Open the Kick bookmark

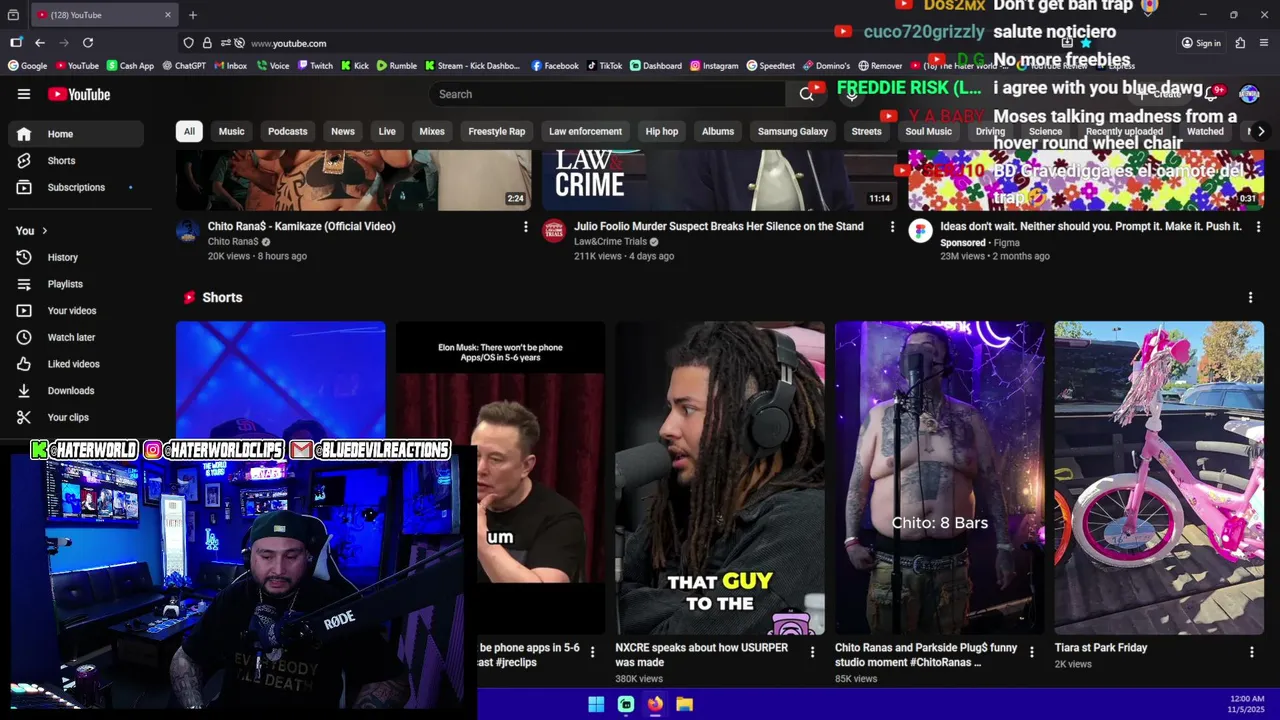point(355,66)
